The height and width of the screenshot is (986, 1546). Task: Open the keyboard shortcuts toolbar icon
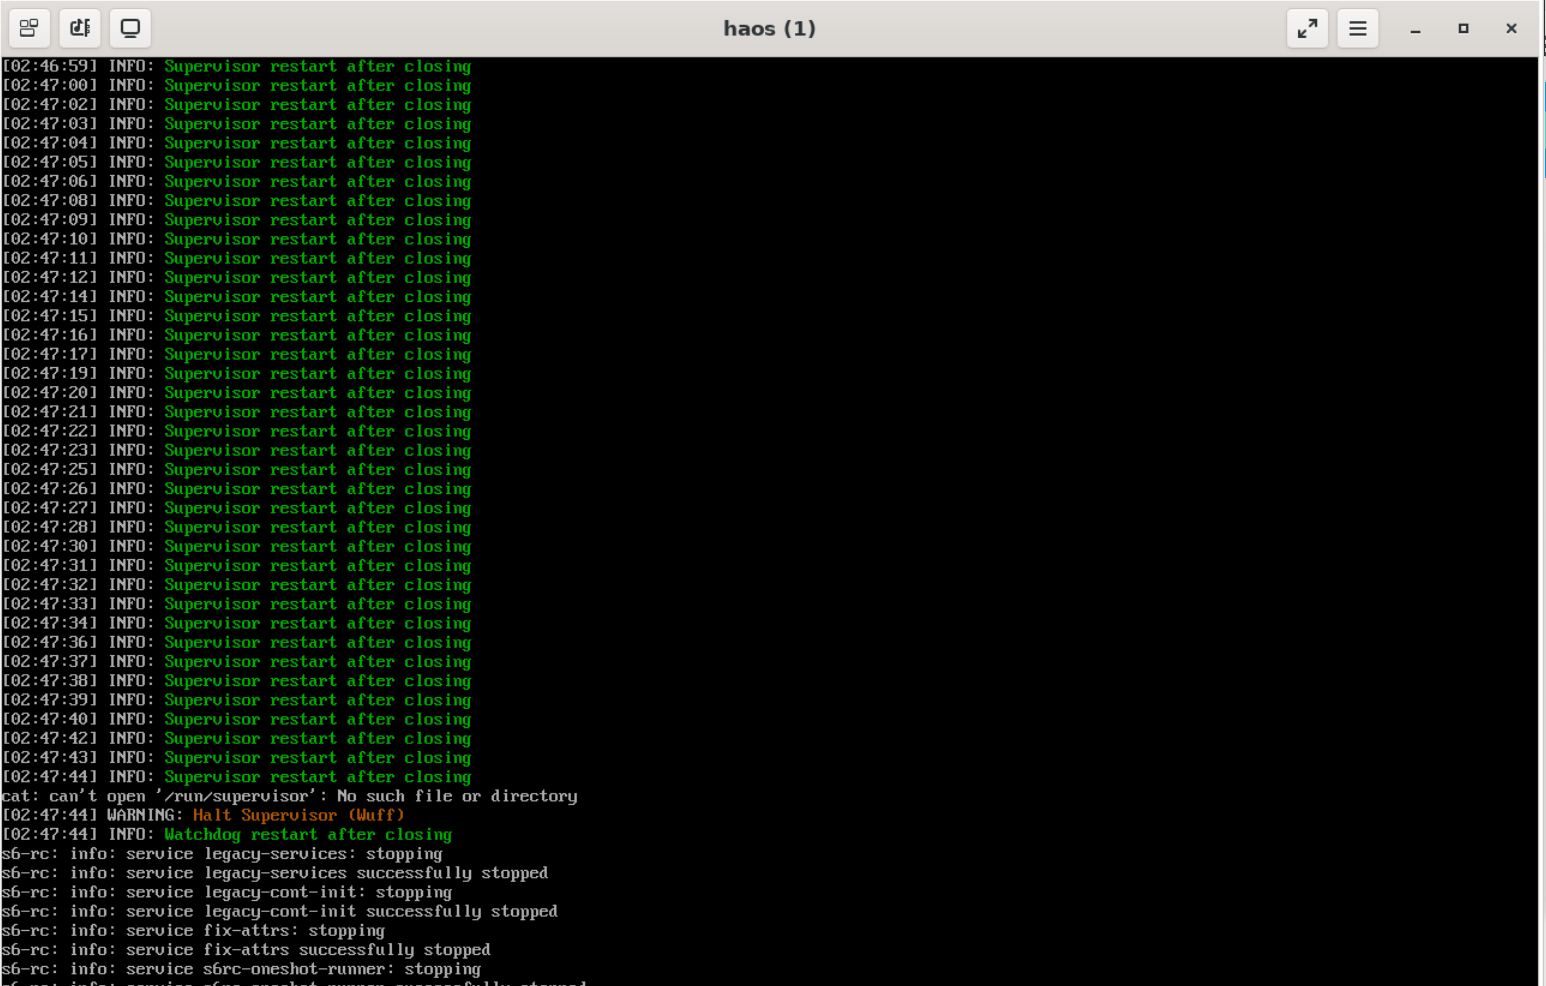point(80,28)
